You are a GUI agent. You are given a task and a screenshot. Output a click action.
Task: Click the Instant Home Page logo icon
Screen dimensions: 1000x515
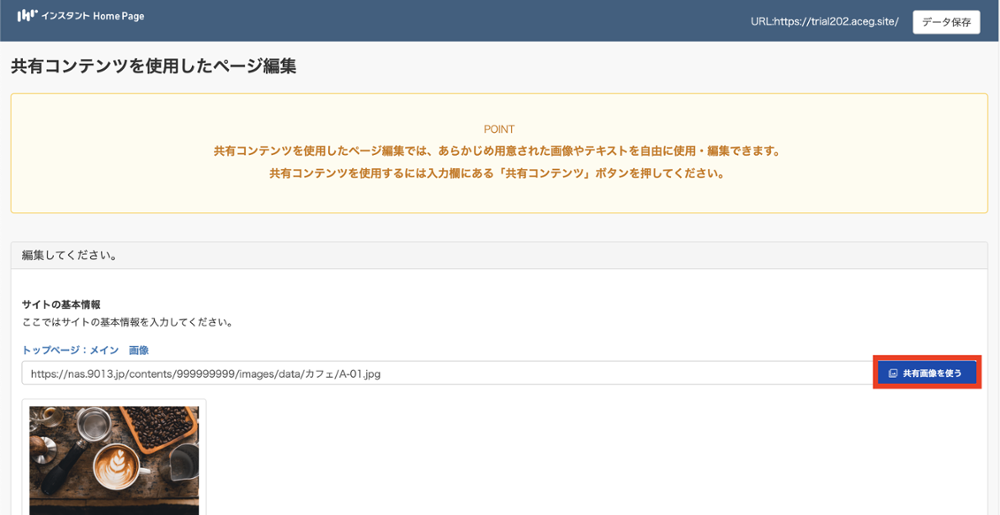[x=28, y=15]
